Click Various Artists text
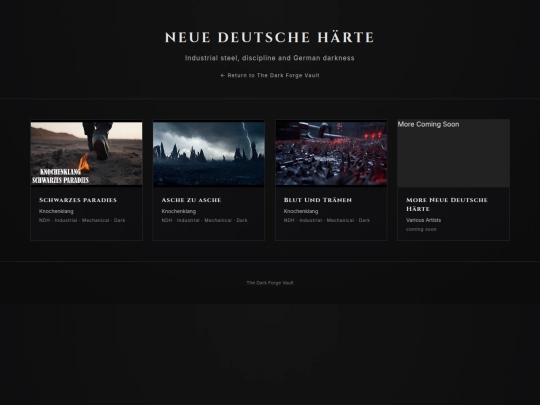 (x=424, y=220)
